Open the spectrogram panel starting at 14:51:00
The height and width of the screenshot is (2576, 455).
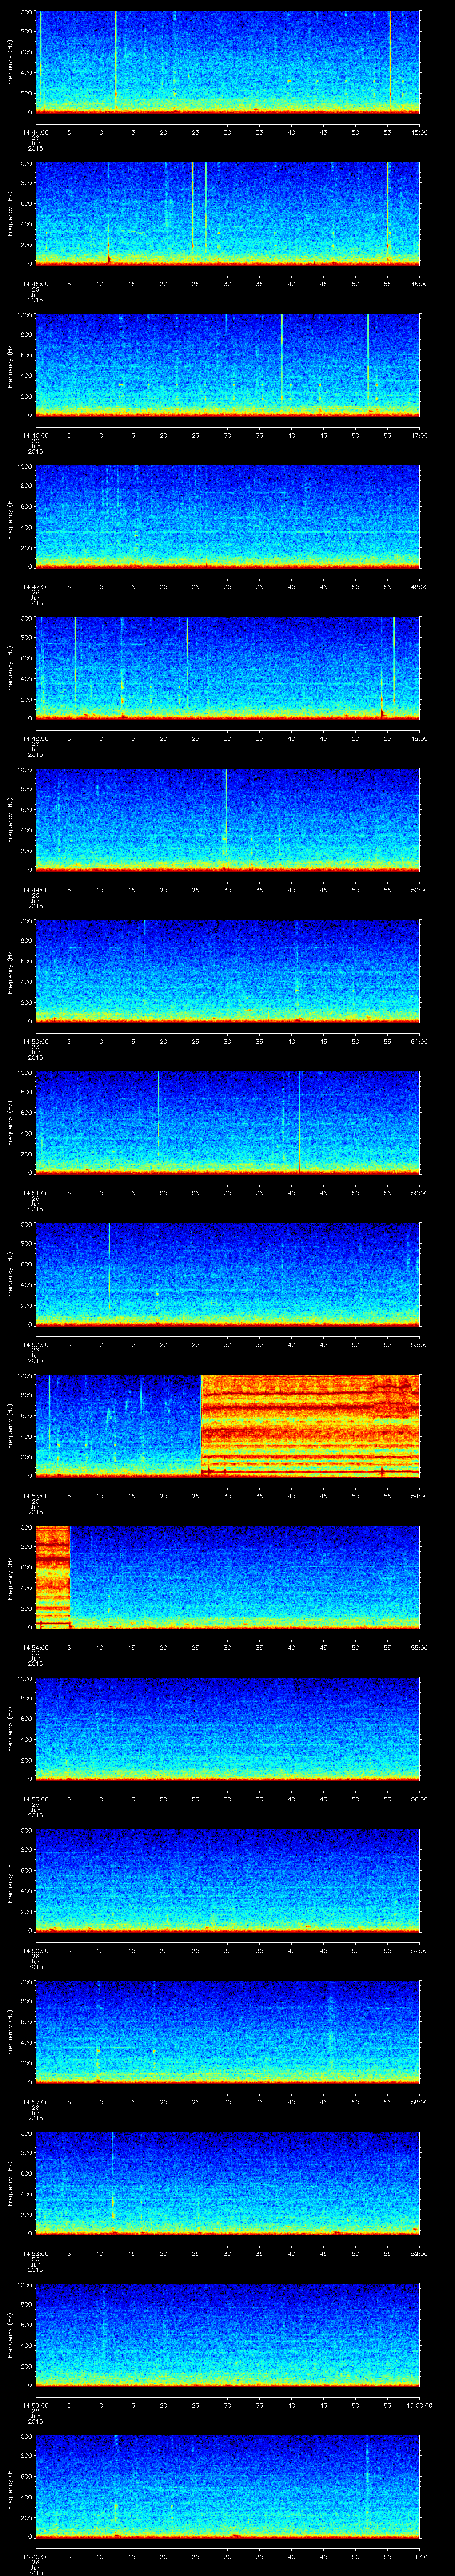pos(228,1122)
